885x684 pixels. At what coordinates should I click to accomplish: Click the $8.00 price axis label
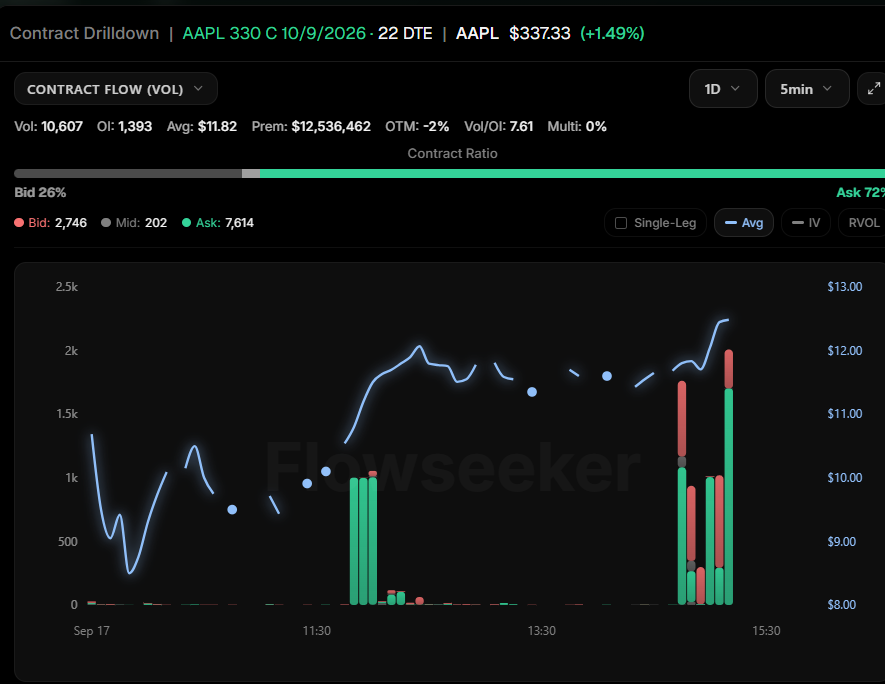(x=841, y=605)
